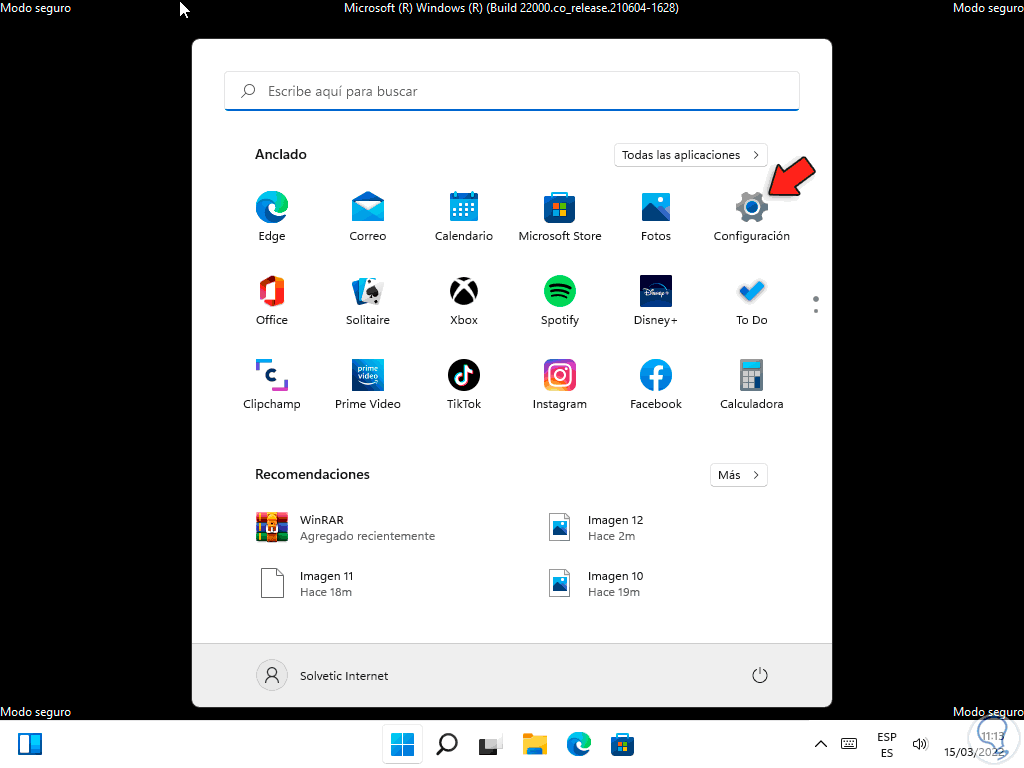Launch Spotify from pinned apps

(560, 300)
